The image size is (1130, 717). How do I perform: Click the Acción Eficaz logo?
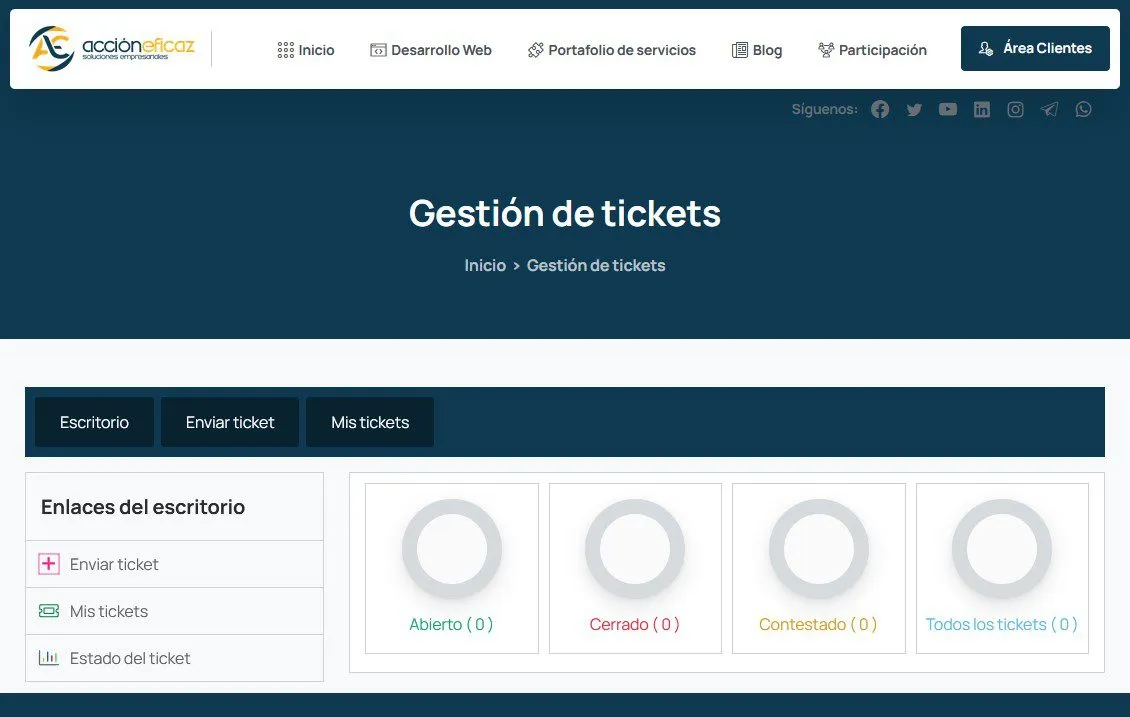(112, 48)
